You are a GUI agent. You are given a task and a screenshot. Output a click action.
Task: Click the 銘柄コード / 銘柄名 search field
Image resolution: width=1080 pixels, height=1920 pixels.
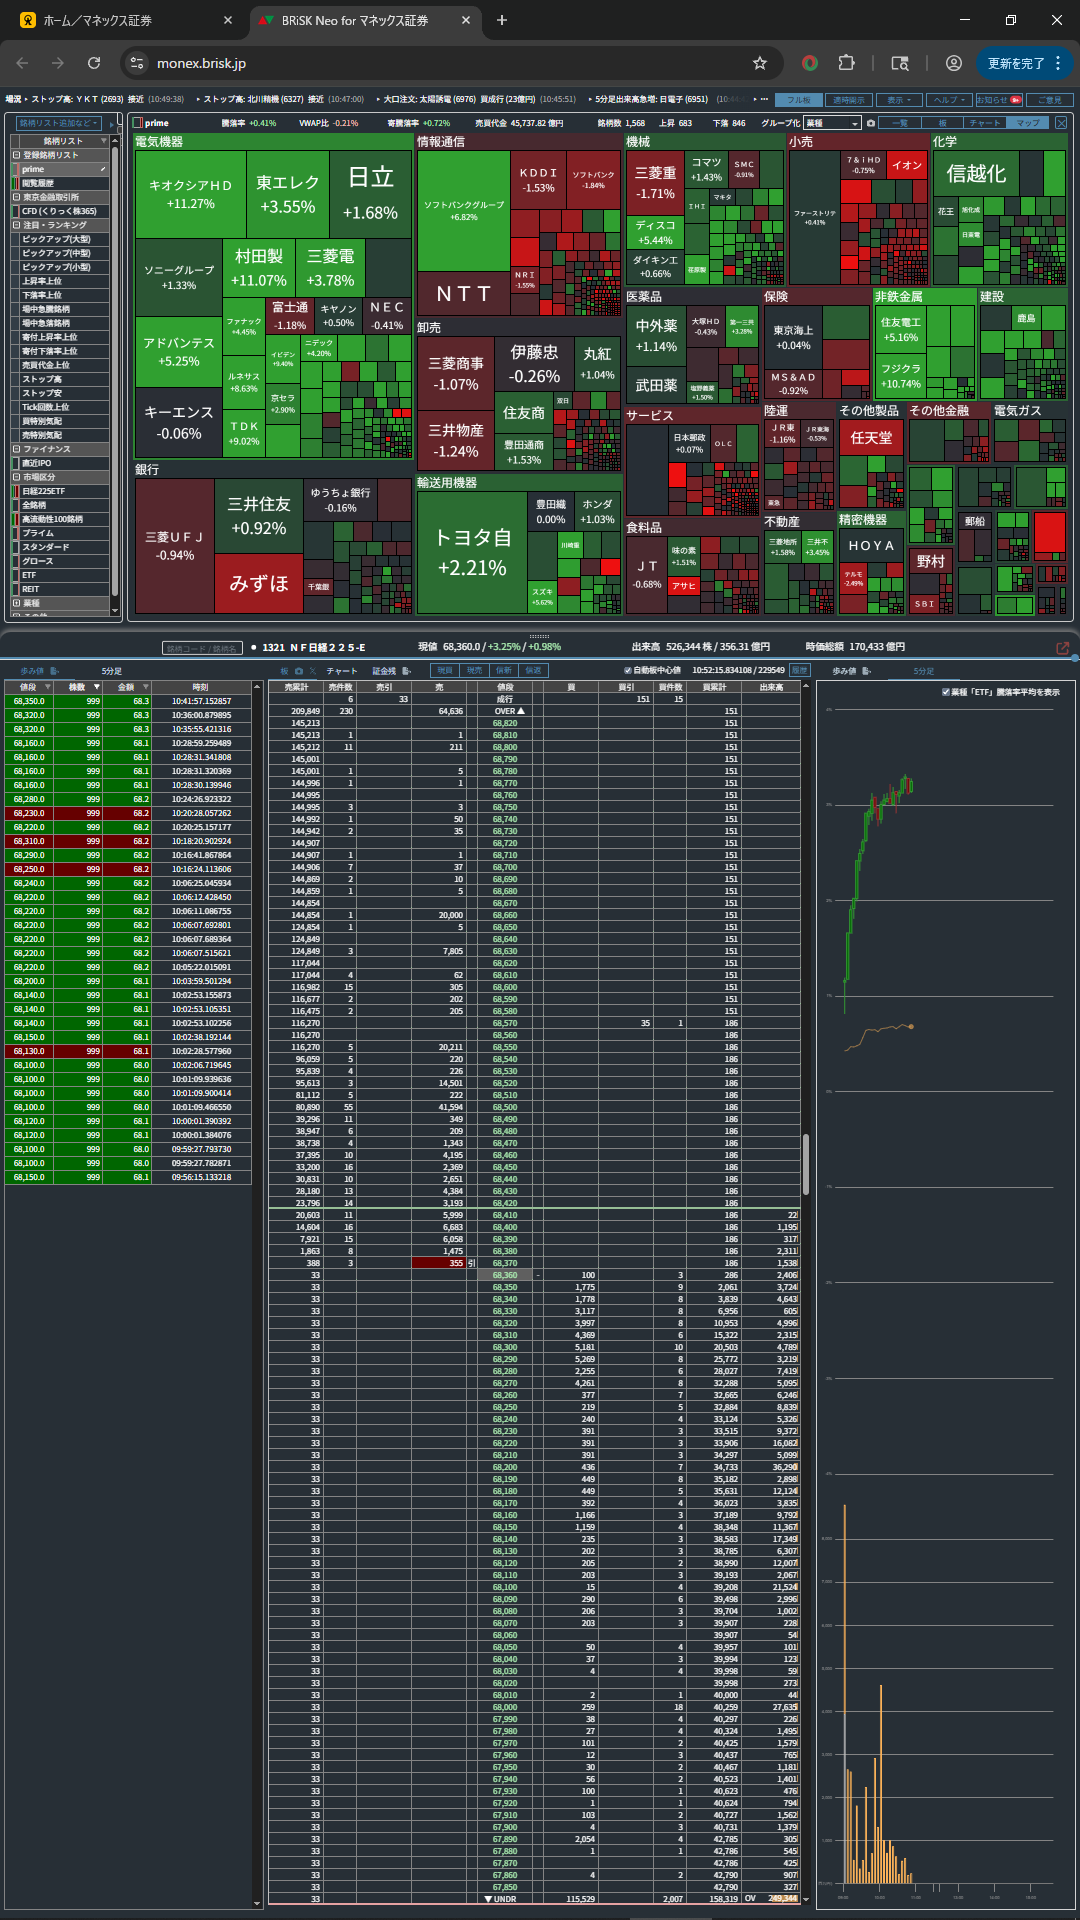(202, 648)
